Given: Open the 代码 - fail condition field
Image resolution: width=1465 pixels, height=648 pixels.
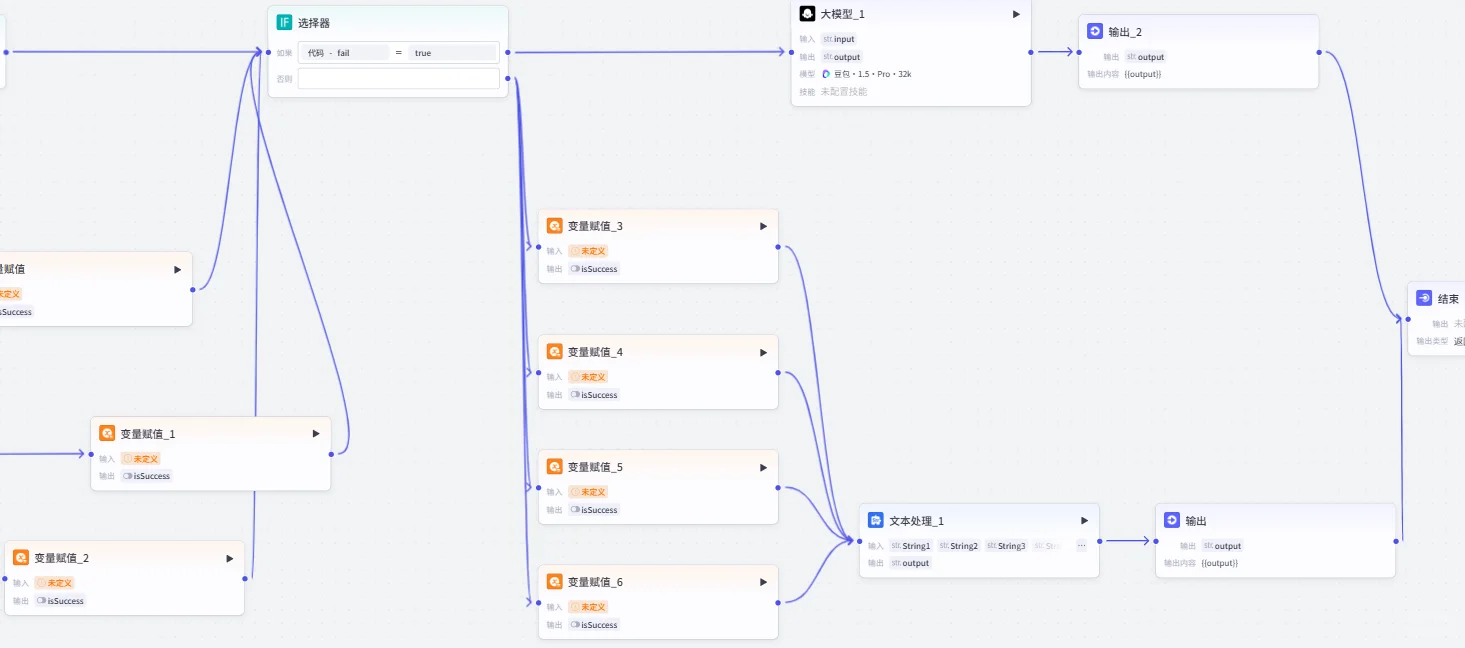Looking at the screenshot, I should tap(344, 52).
